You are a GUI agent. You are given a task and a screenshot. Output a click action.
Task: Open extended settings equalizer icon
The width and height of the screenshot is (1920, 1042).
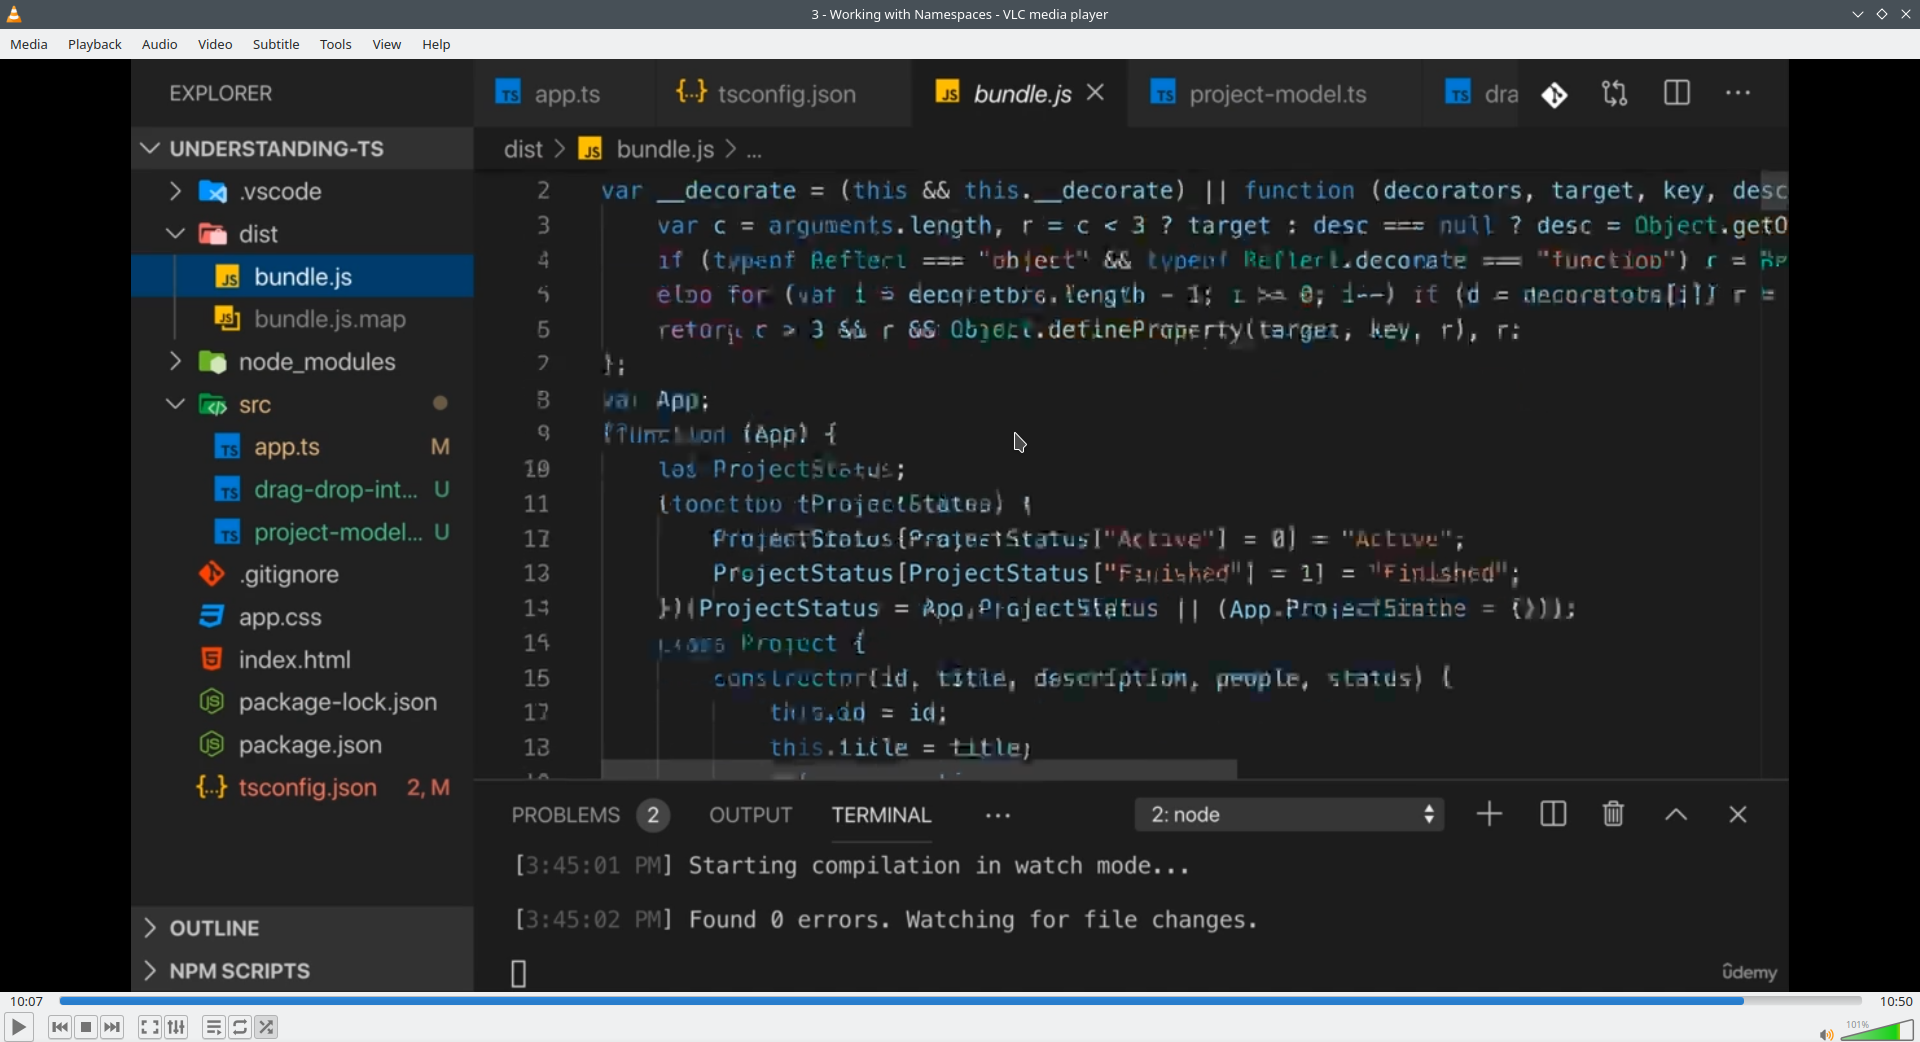point(177,1027)
